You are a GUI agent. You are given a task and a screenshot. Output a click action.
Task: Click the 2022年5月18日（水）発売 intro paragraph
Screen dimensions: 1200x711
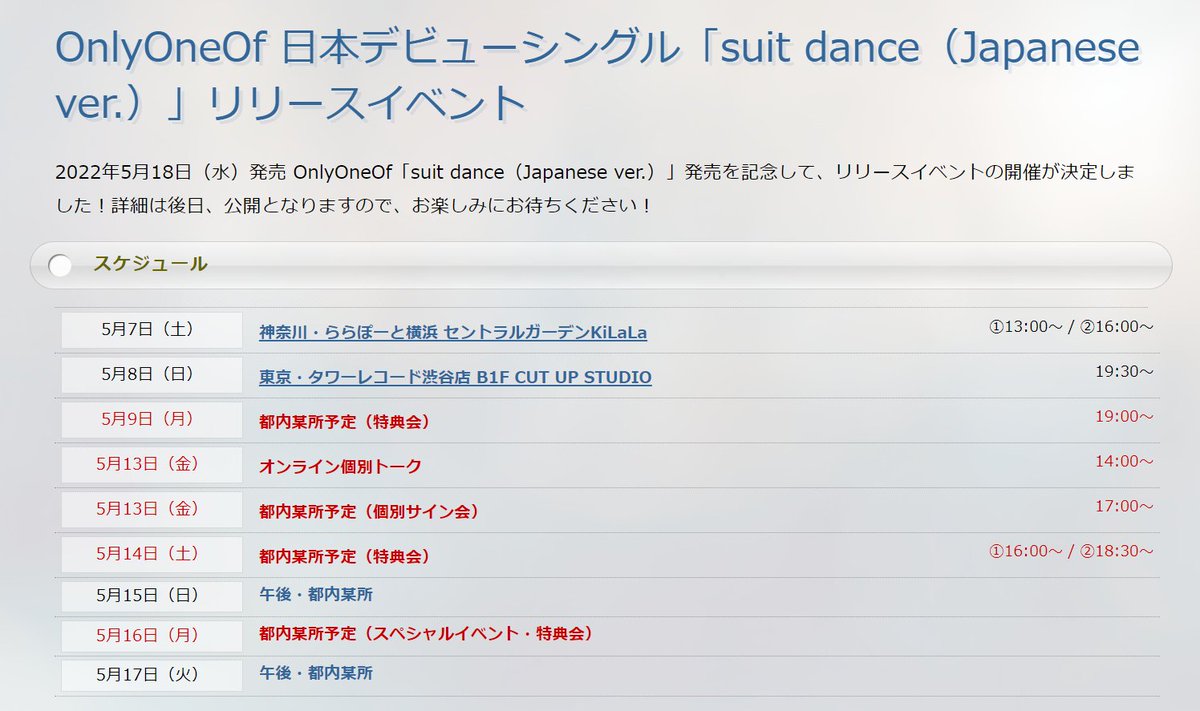pyautogui.click(x=596, y=189)
